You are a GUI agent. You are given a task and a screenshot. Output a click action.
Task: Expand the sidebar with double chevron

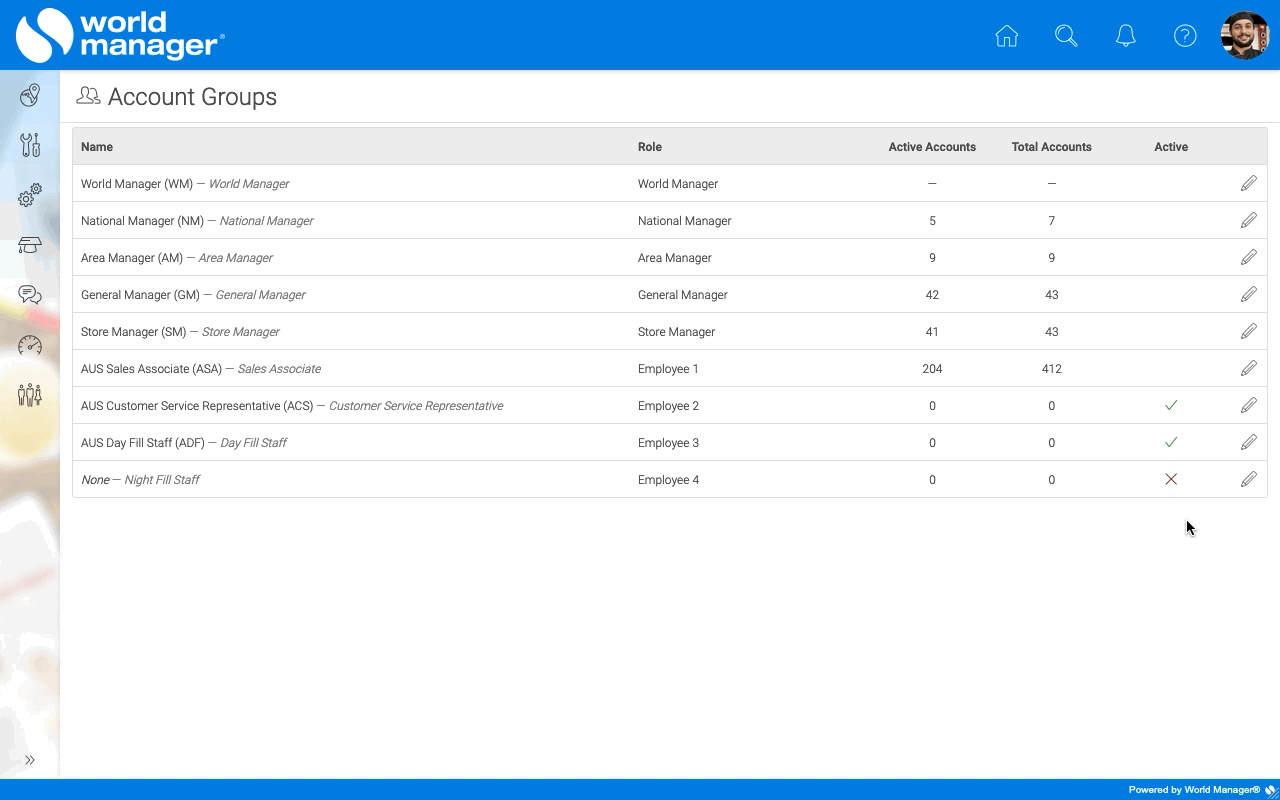tap(30, 760)
